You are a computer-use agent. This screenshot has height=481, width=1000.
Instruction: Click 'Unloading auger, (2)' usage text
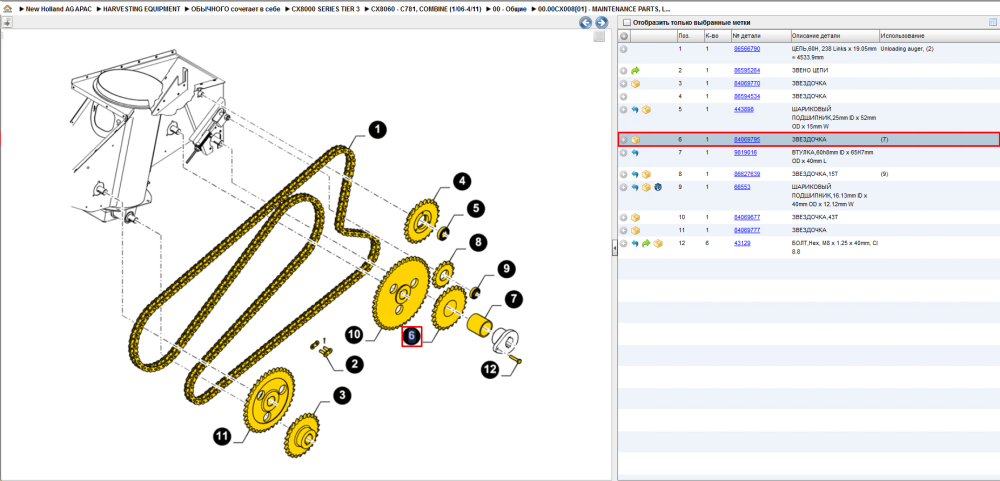pos(907,48)
